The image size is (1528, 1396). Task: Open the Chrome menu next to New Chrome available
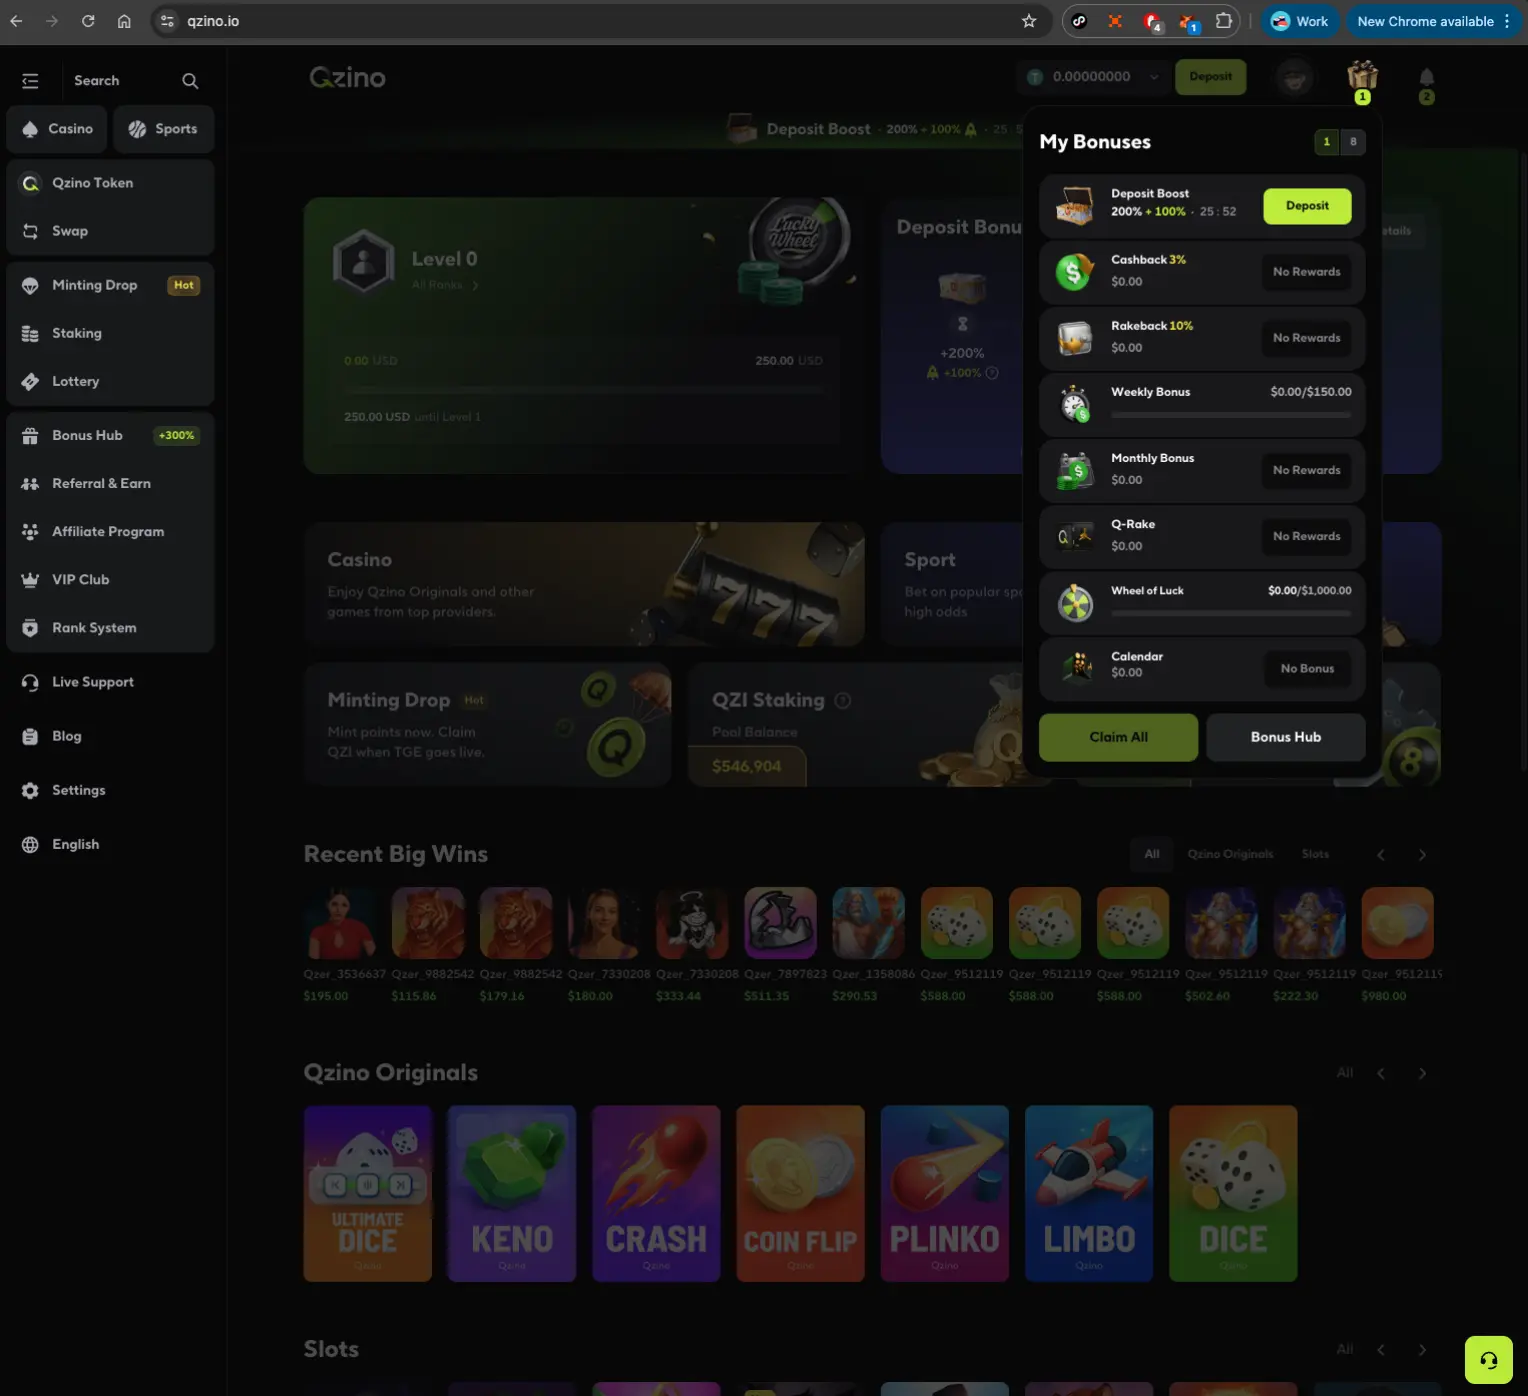(x=1506, y=21)
